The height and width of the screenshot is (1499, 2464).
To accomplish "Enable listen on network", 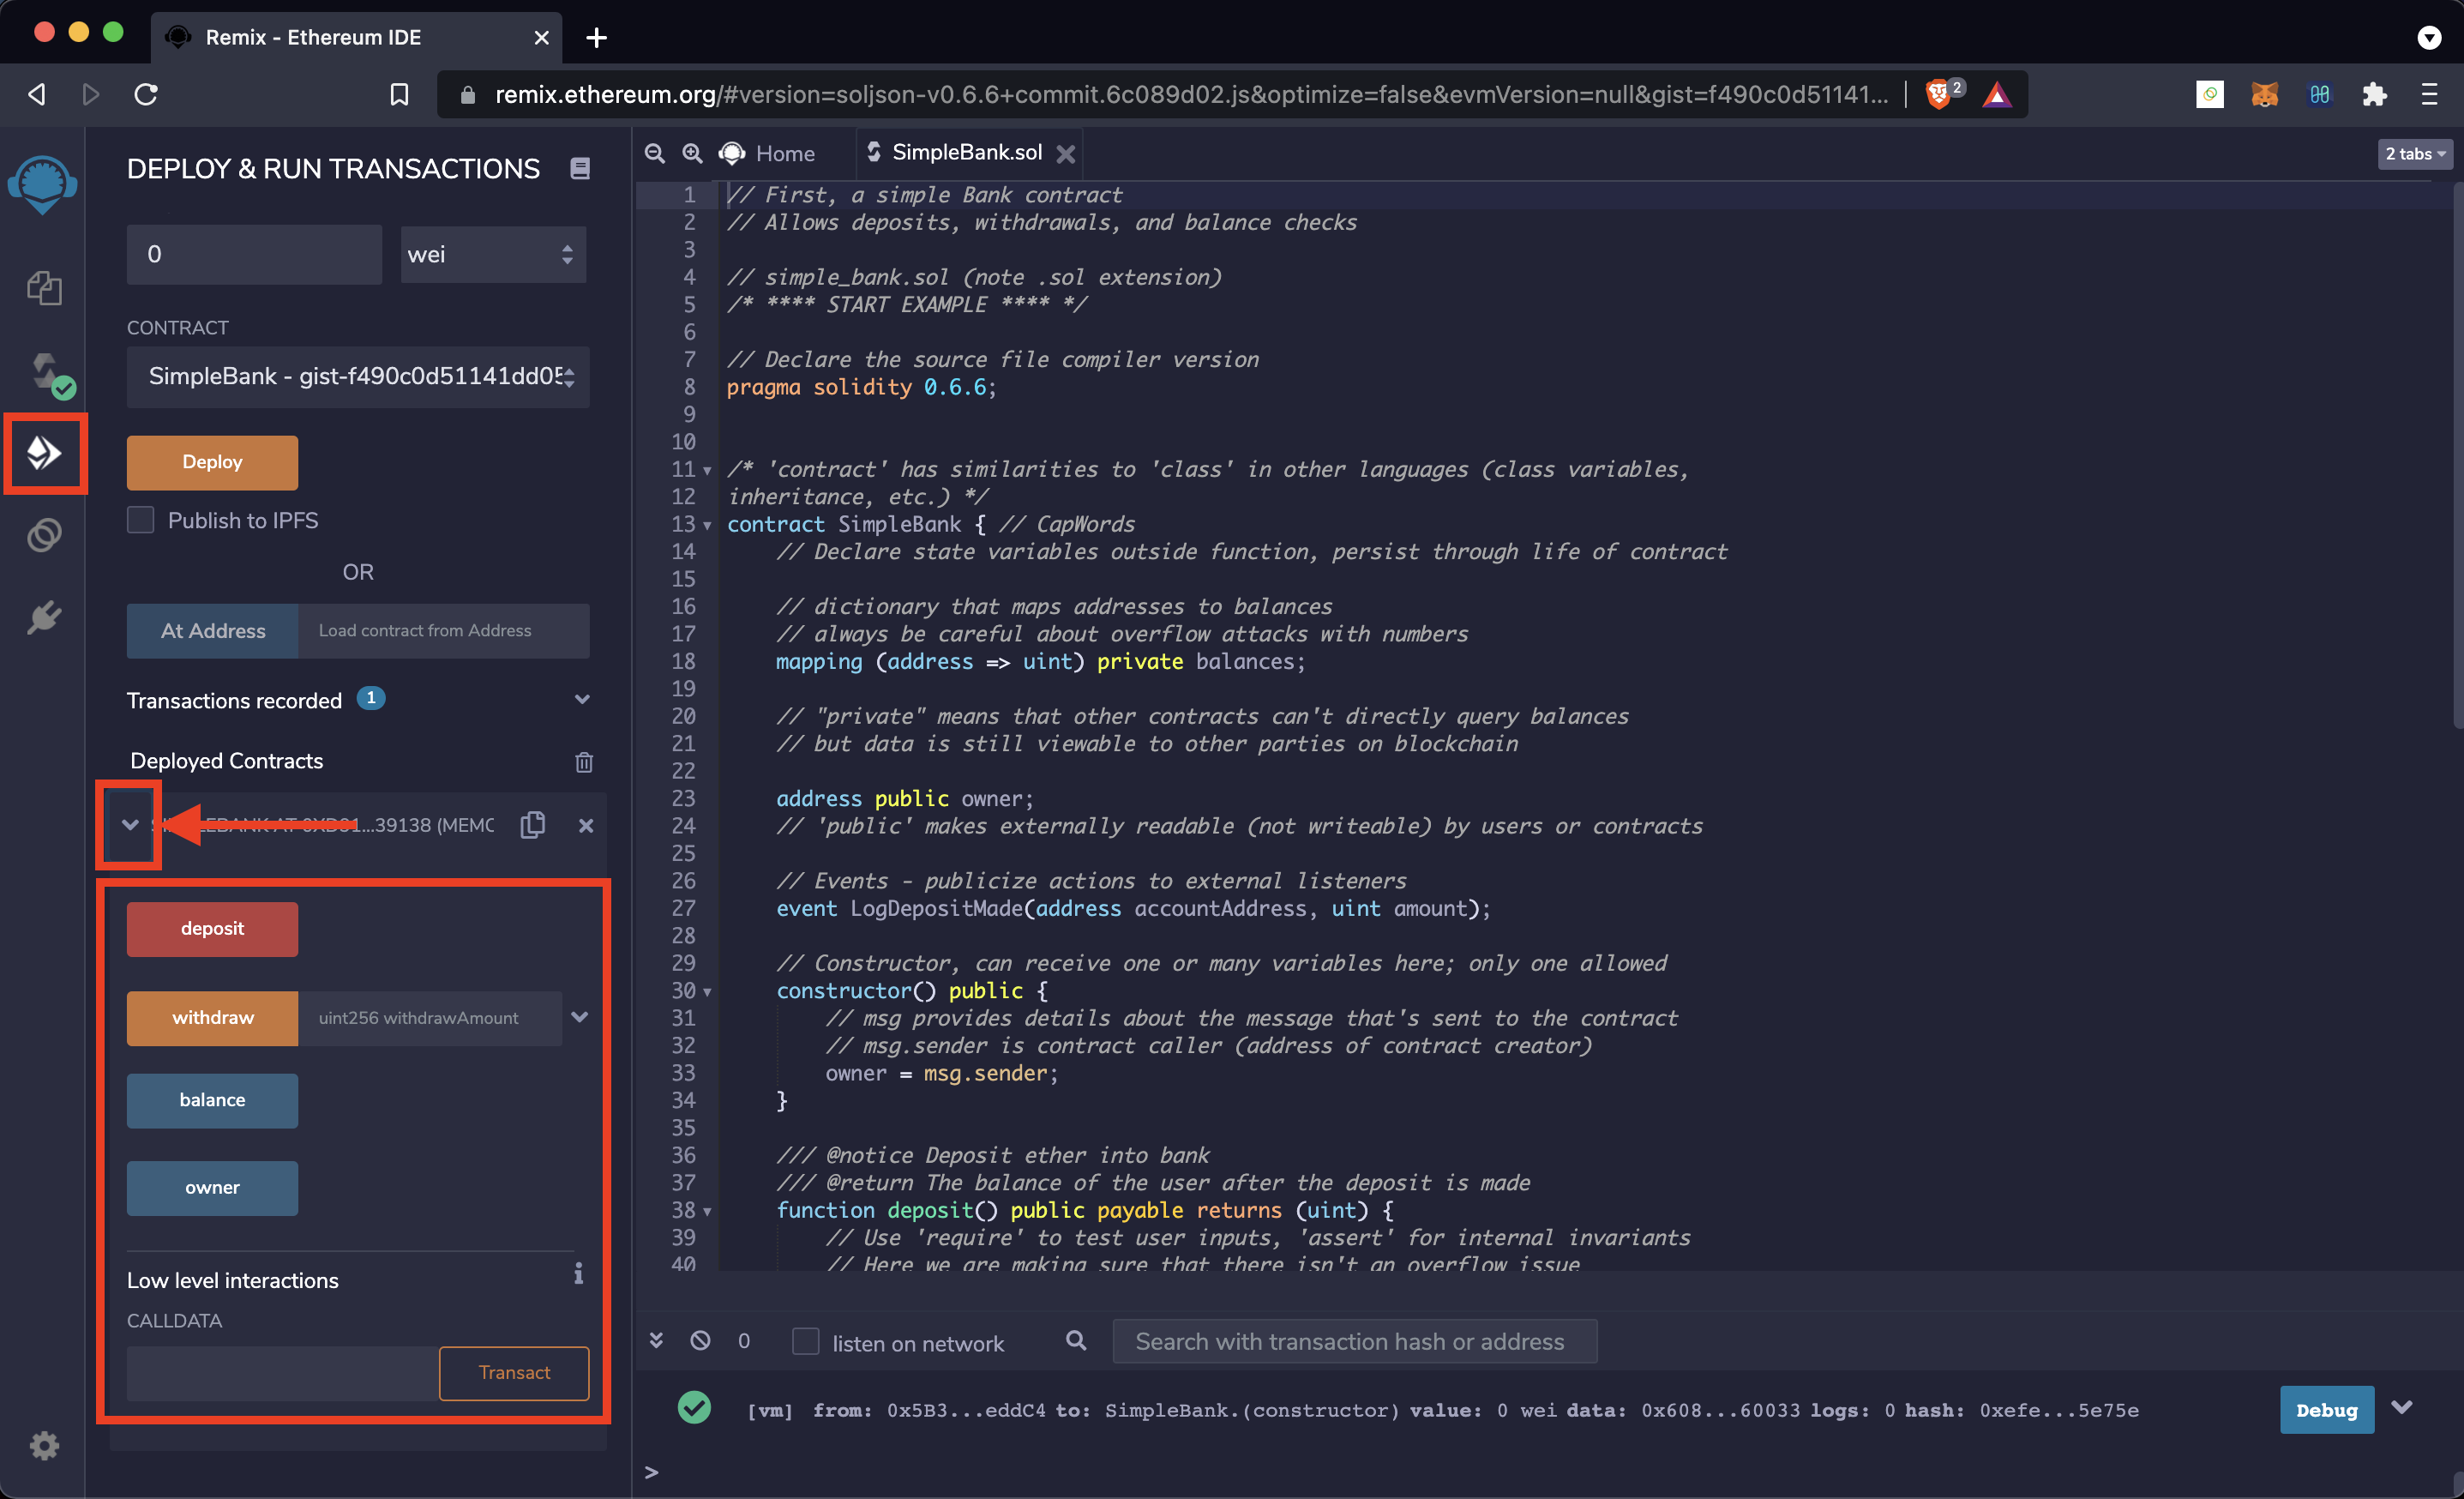I will [805, 1341].
